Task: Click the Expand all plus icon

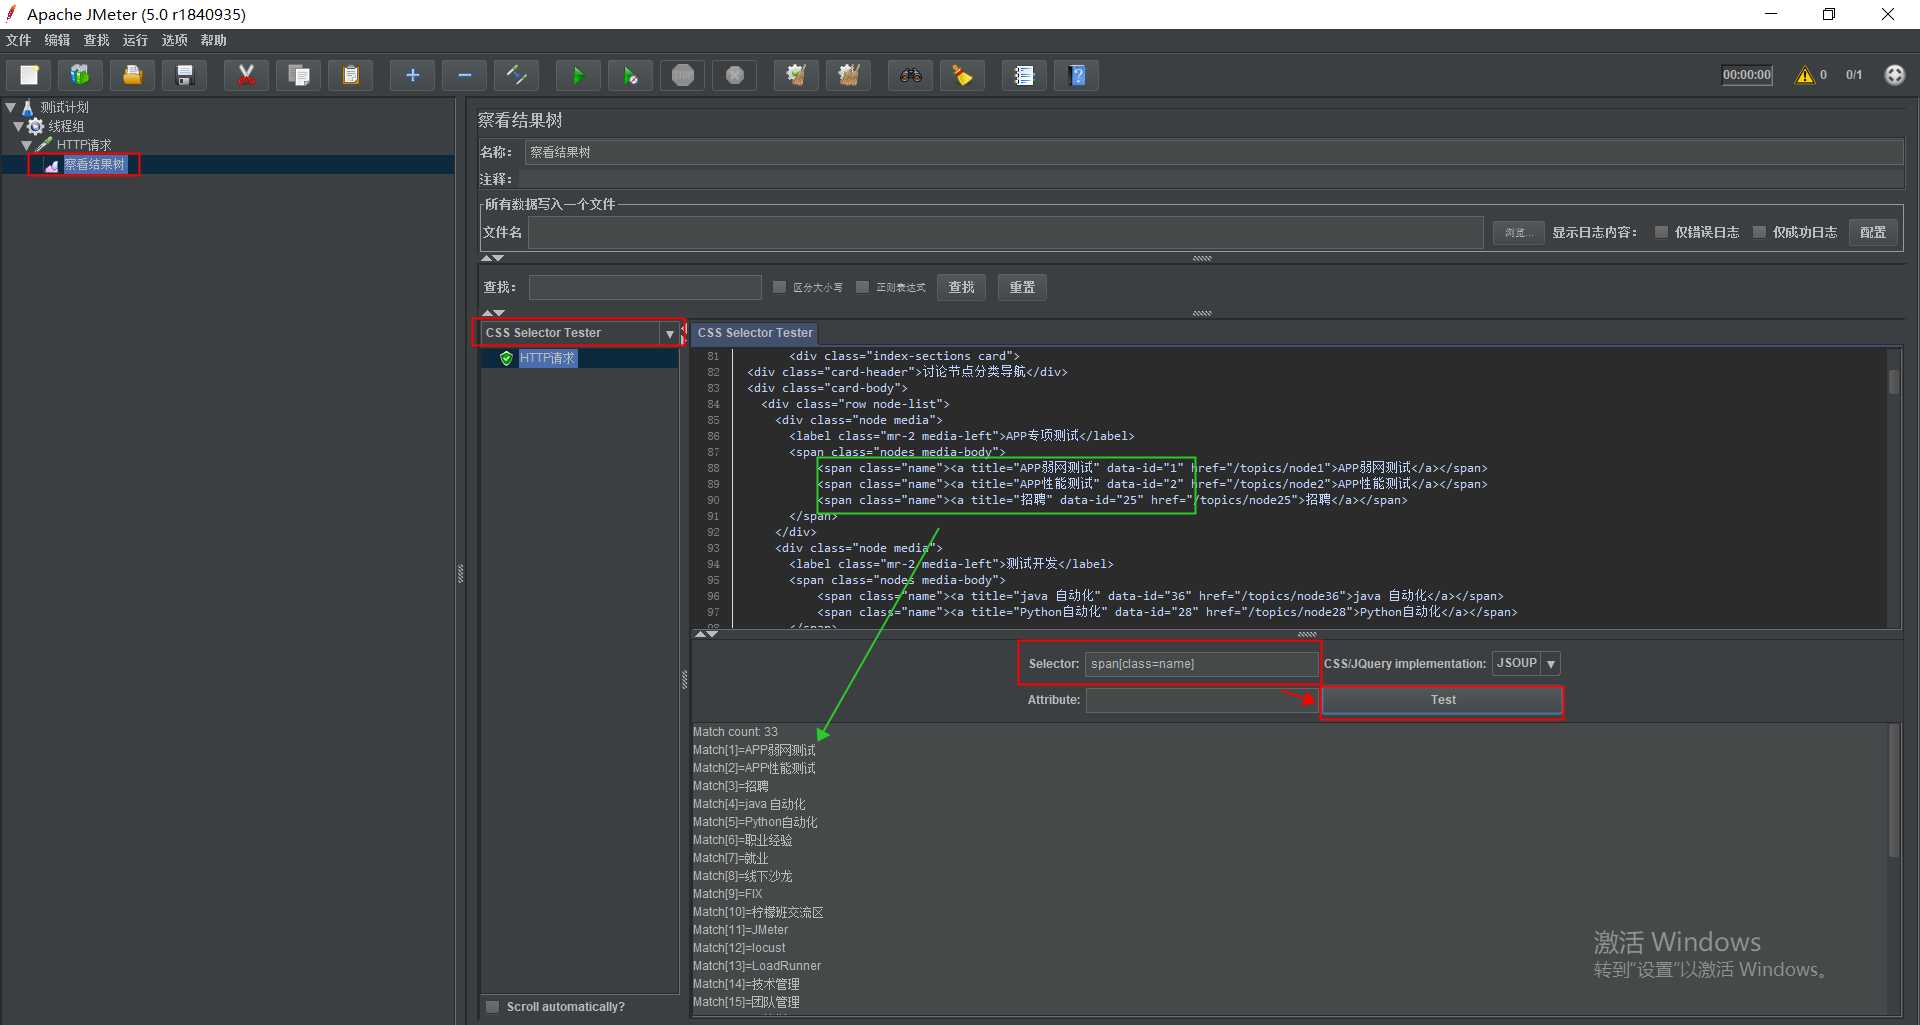Action: pyautogui.click(x=412, y=75)
